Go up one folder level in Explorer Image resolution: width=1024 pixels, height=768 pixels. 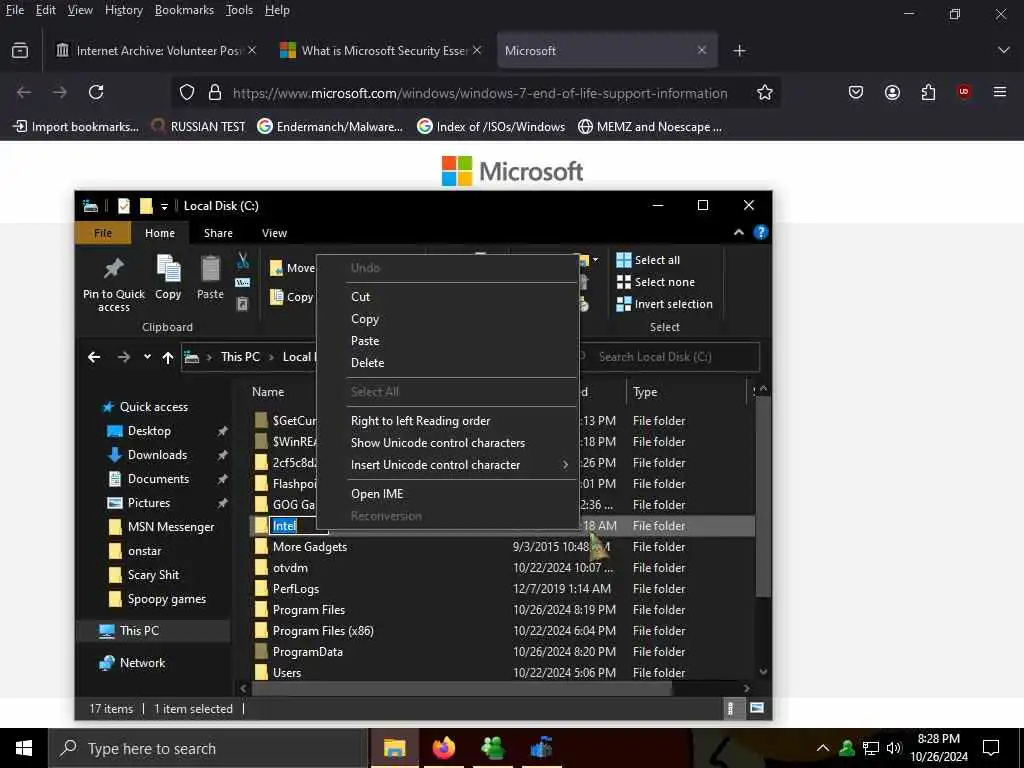pyautogui.click(x=168, y=357)
